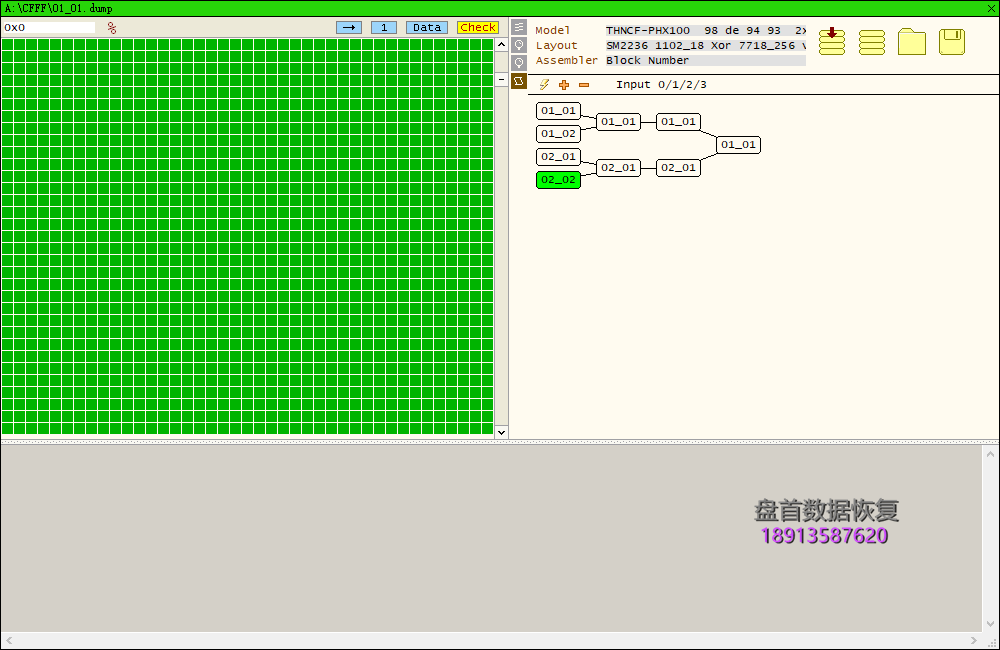Open the Model field showing THNCF-PHX100
This screenshot has height=650, width=1000.
(x=700, y=30)
